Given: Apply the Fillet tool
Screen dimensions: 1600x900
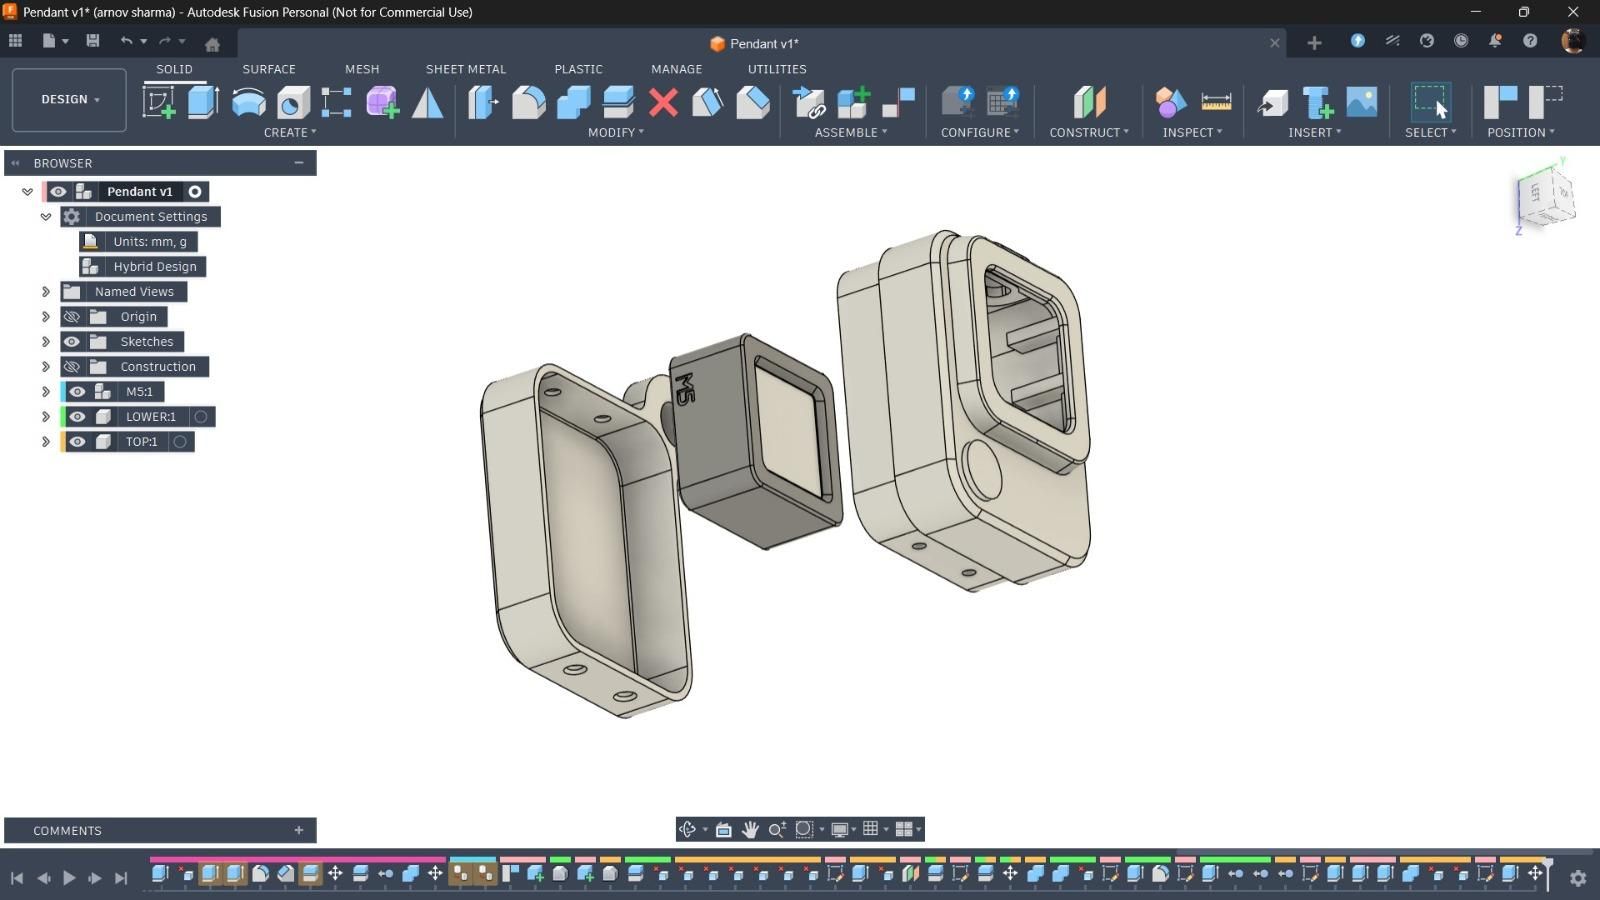Looking at the screenshot, I should tap(529, 102).
